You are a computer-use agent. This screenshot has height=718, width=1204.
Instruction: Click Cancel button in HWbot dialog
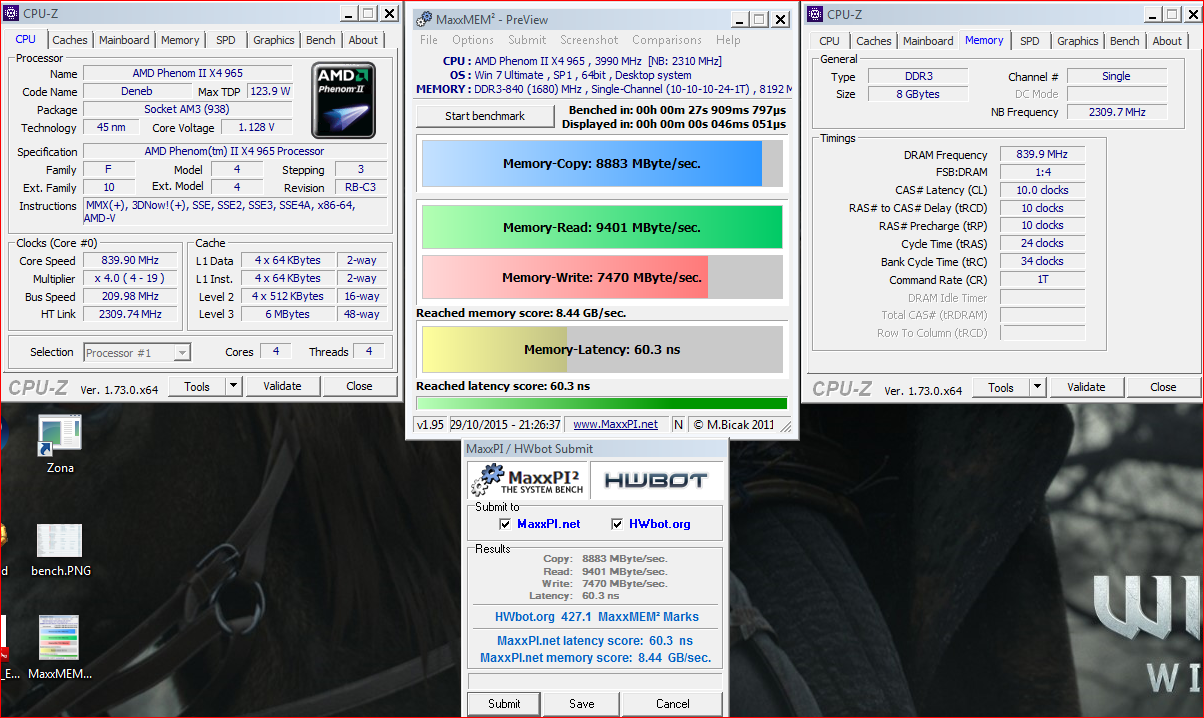click(x=673, y=703)
